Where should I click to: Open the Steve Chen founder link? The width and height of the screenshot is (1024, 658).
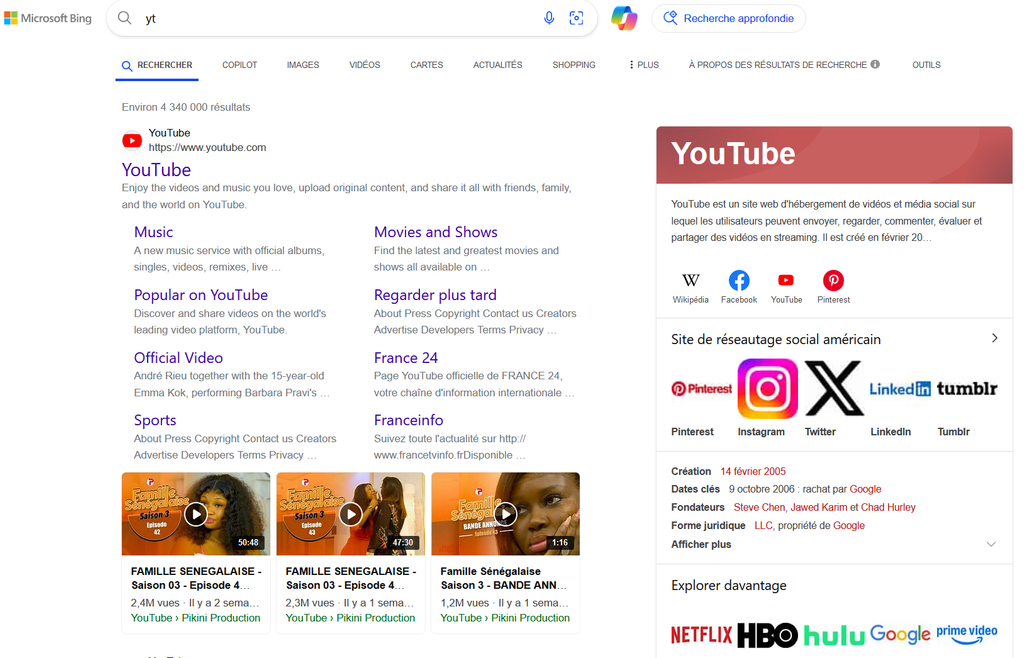(x=760, y=507)
